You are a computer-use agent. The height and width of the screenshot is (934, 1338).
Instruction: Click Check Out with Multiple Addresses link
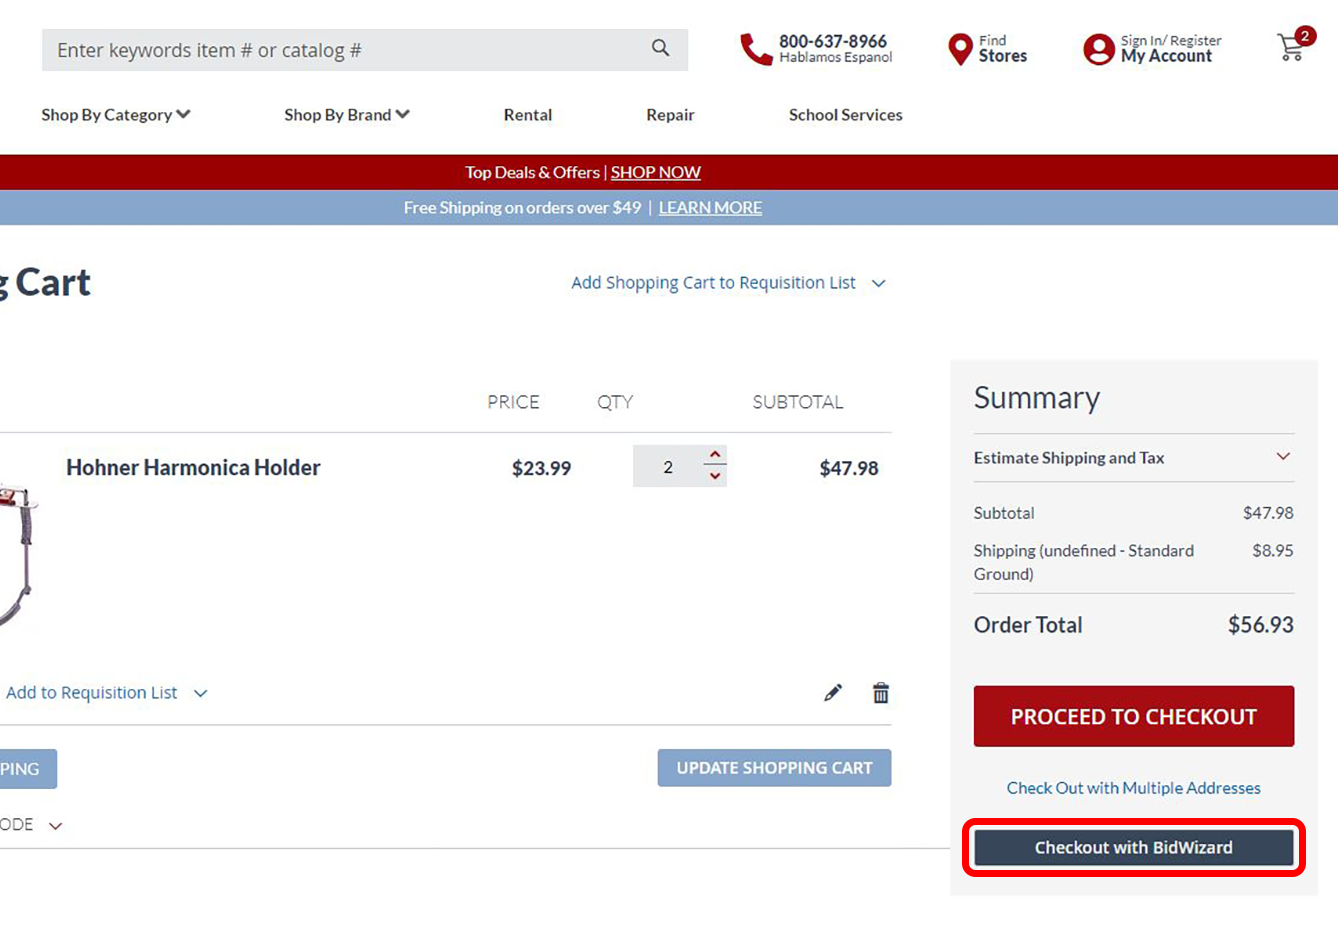pyautogui.click(x=1133, y=788)
